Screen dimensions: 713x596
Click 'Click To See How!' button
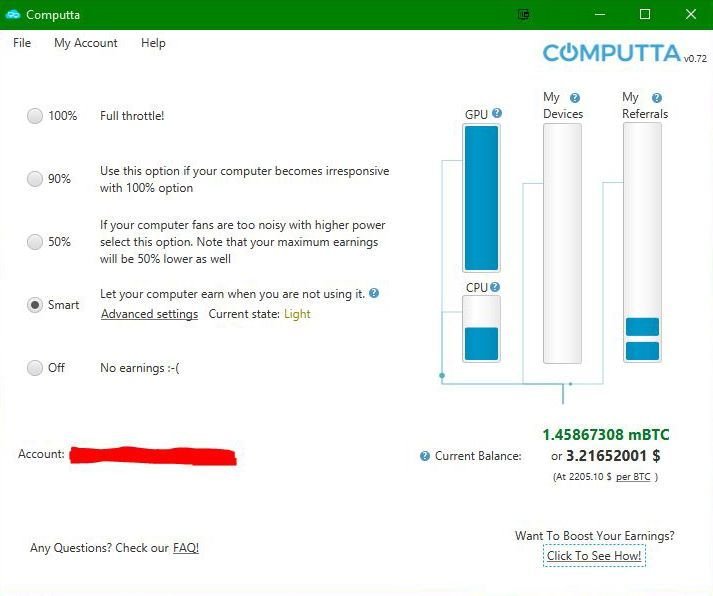[594, 556]
